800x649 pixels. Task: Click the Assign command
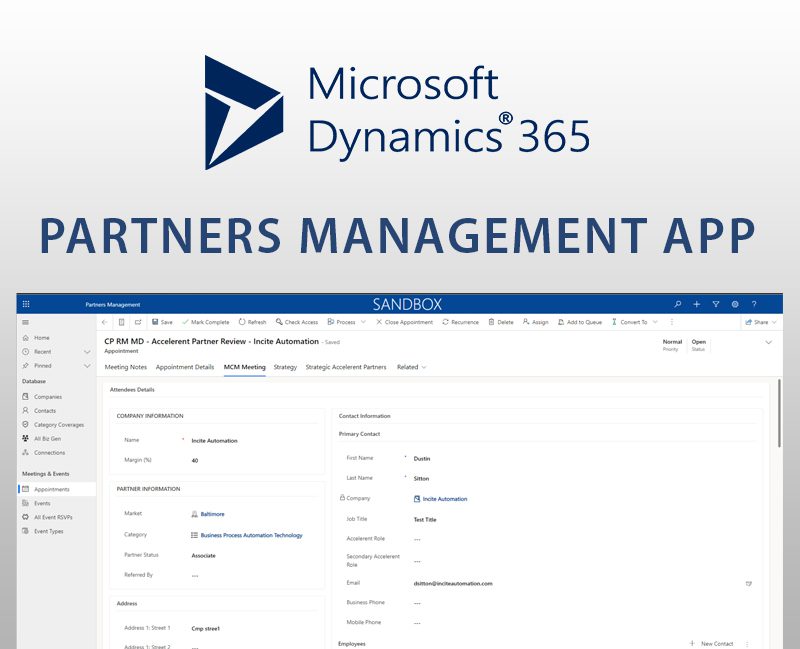click(x=536, y=322)
